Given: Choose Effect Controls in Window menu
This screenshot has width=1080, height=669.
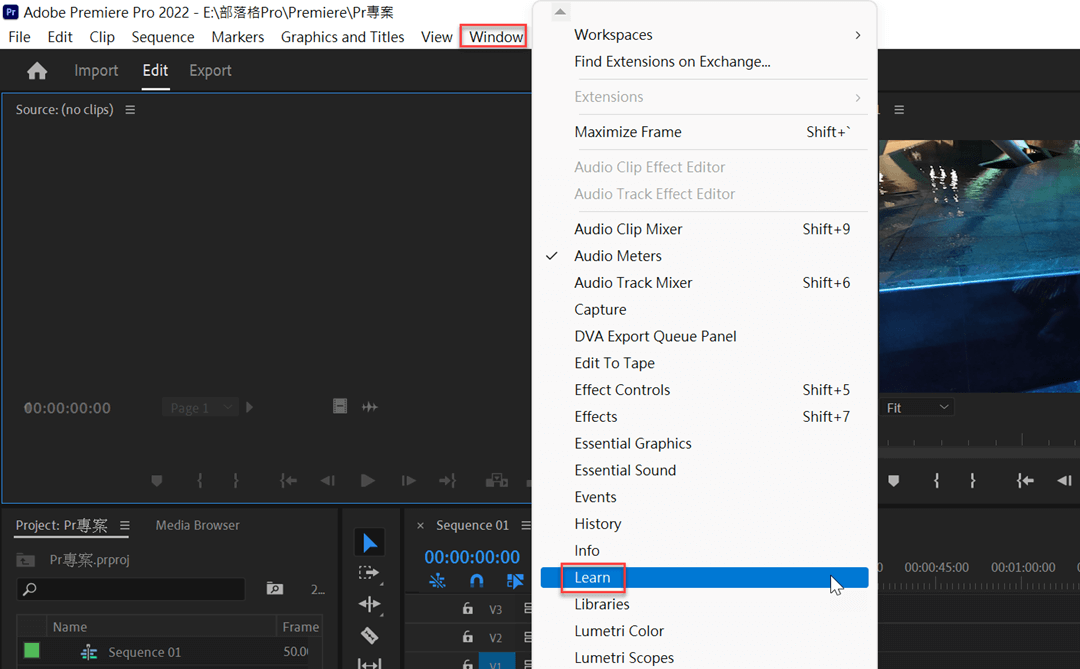Looking at the screenshot, I should click(704, 390).
